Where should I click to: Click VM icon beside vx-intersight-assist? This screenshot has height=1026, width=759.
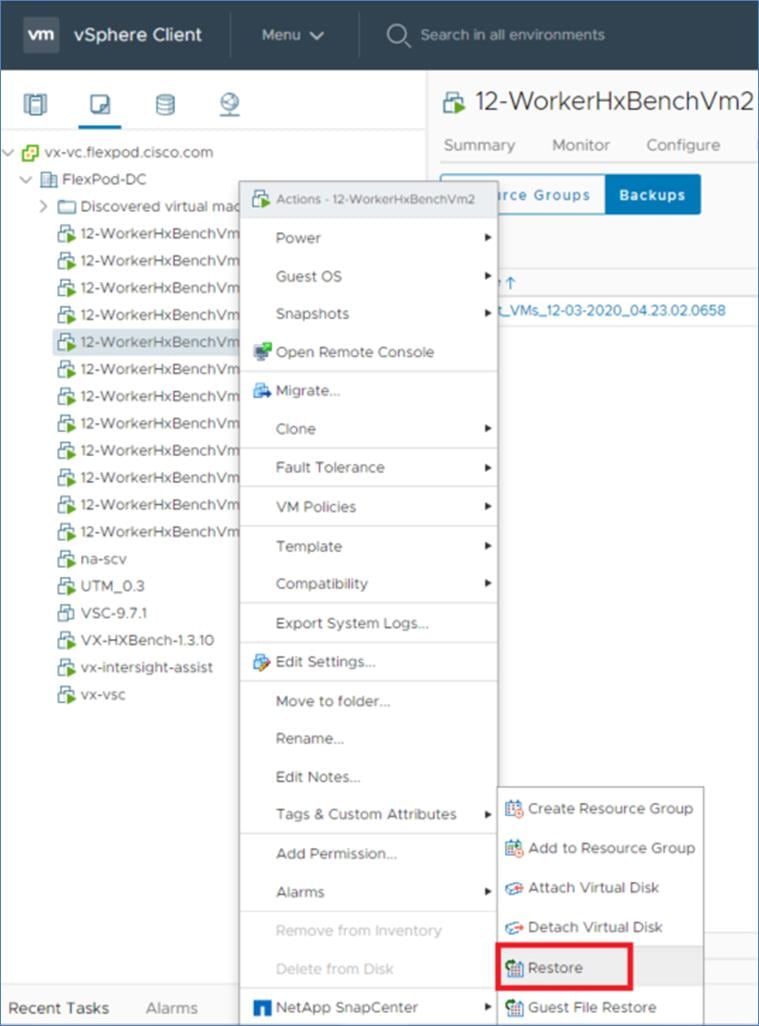click(66, 667)
